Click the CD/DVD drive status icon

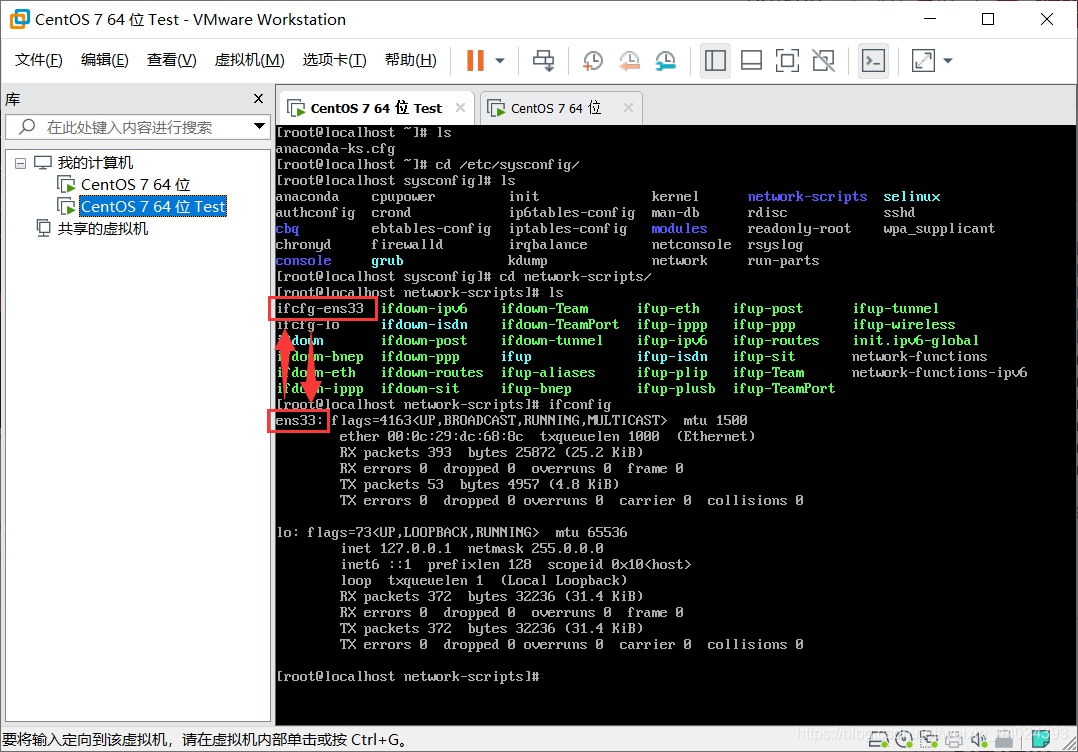[903, 740]
